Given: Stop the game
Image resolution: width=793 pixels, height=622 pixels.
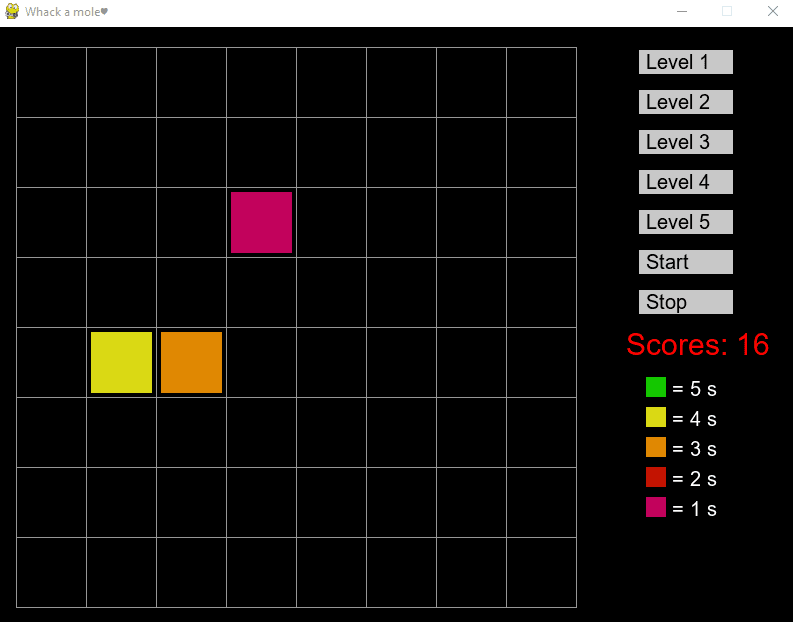Looking at the screenshot, I should pos(685,302).
